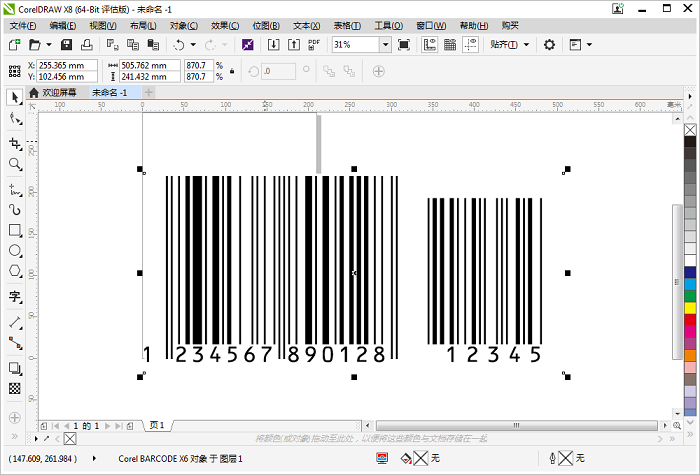Click the user account icon
Viewport: 700px width, 475px height.
618,9
